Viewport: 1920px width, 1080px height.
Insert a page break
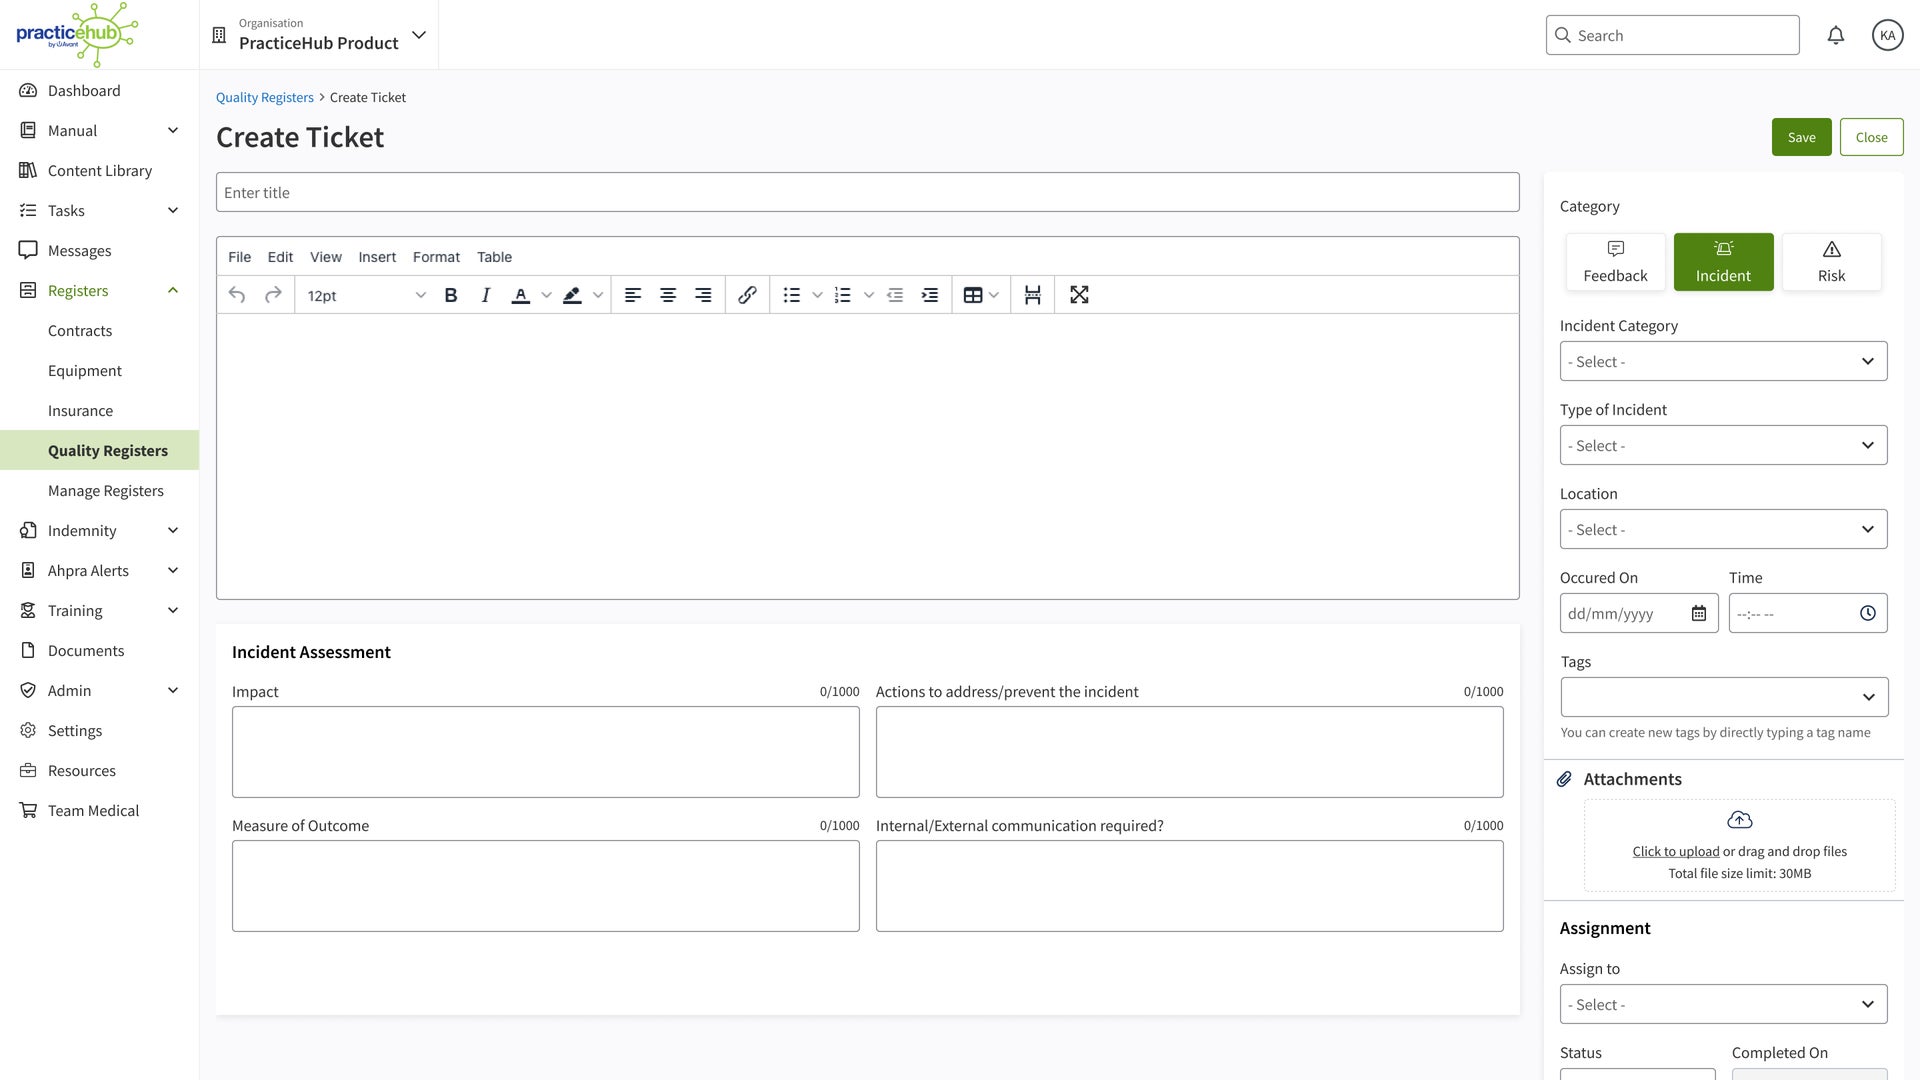[x=1033, y=295]
